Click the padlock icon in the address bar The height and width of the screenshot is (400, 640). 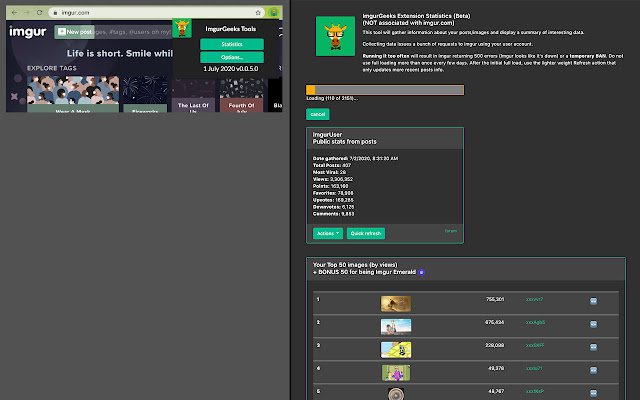click(55, 13)
